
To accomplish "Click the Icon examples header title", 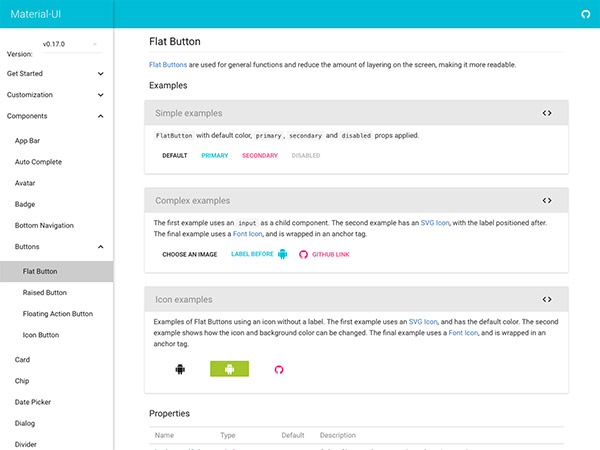I will (184, 300).
